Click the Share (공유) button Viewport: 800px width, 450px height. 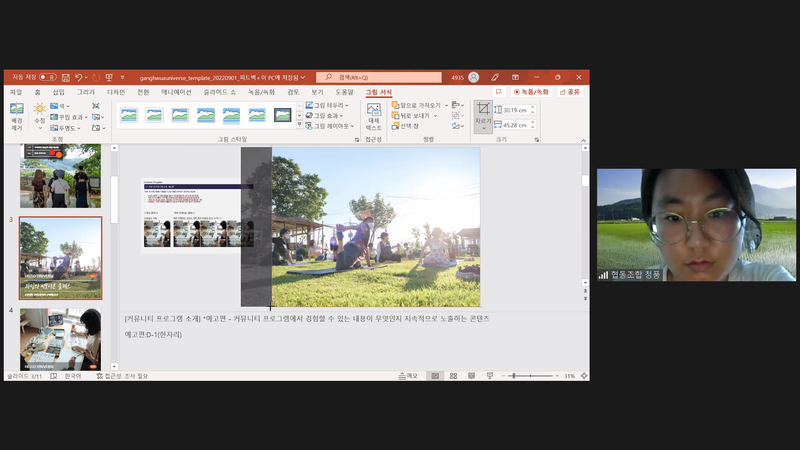(569, 92)
